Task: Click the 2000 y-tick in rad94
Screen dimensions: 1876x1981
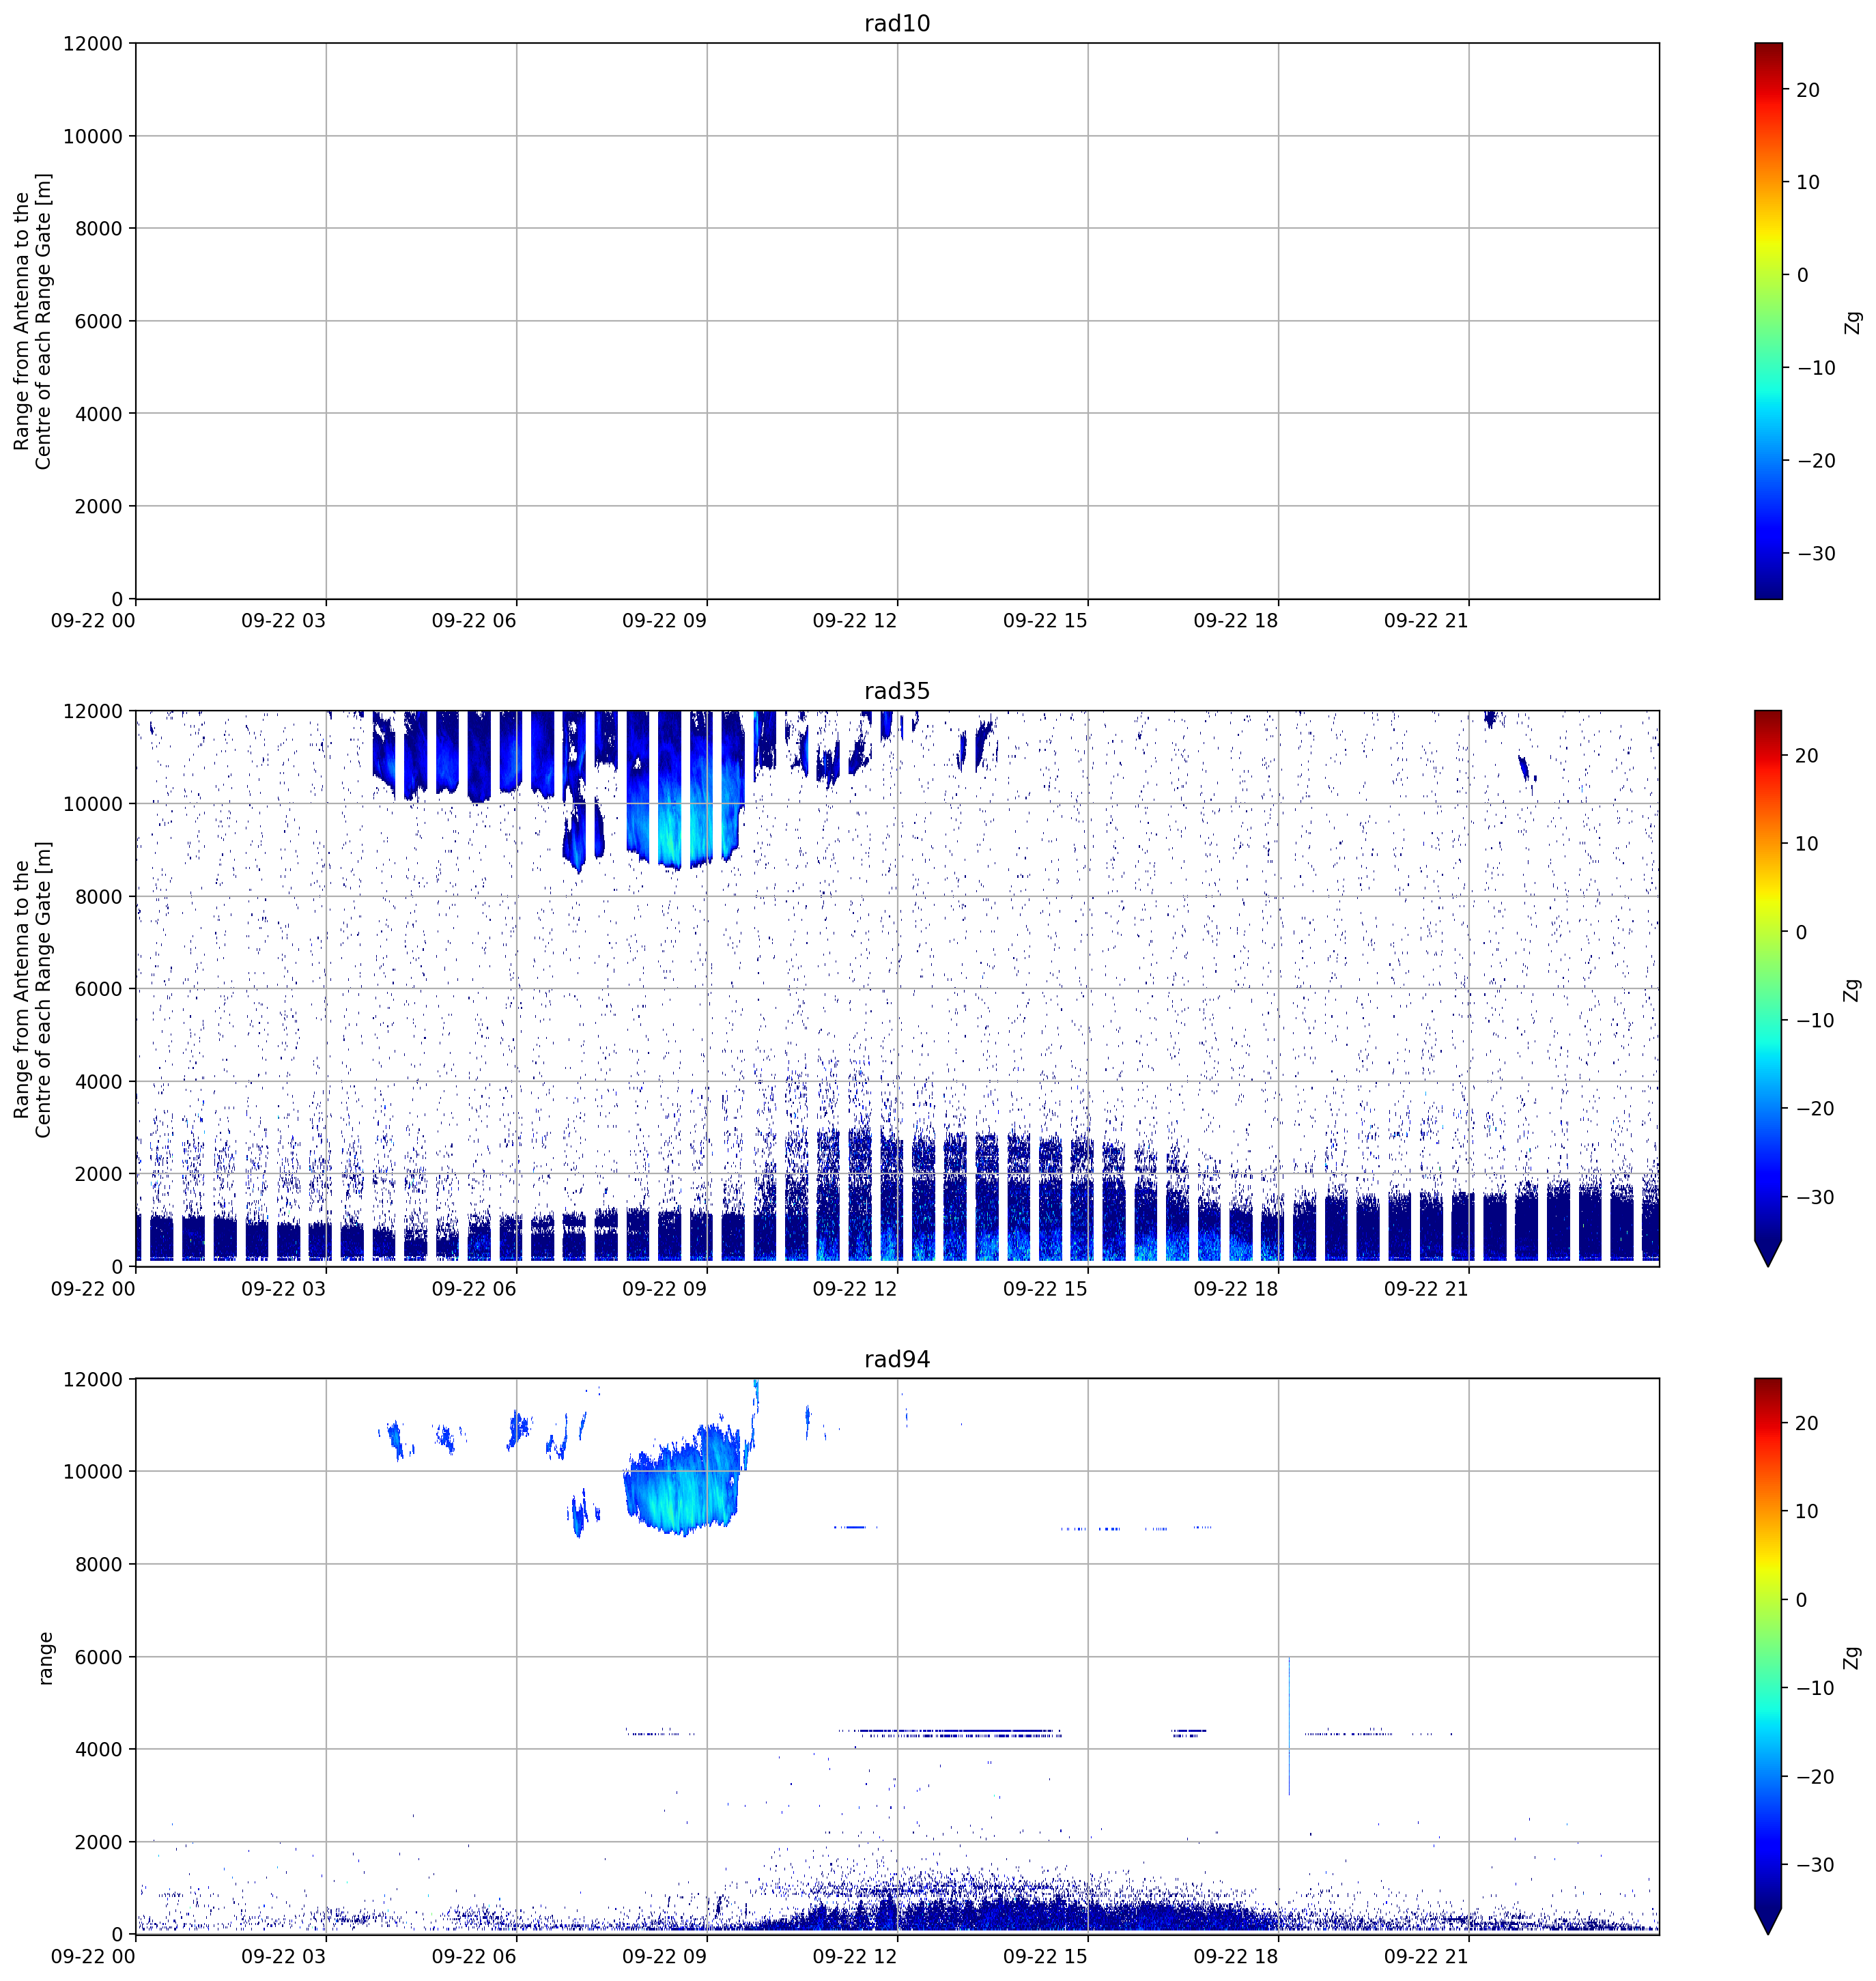Action: [99, 1842]
